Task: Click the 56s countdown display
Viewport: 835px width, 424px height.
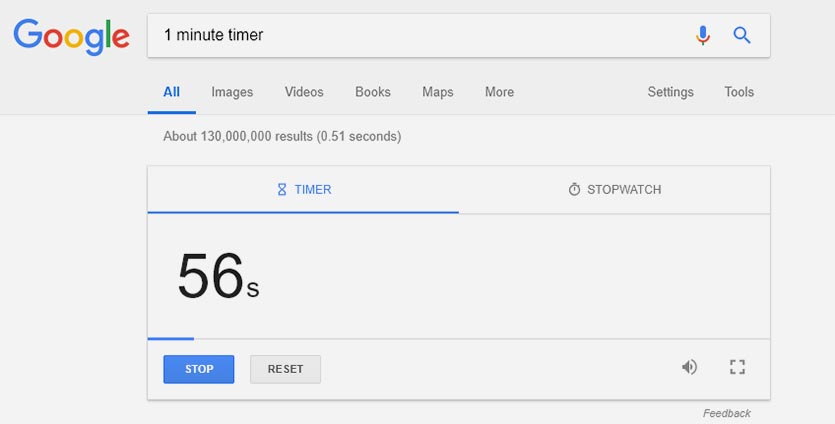Action: point(218,277)
